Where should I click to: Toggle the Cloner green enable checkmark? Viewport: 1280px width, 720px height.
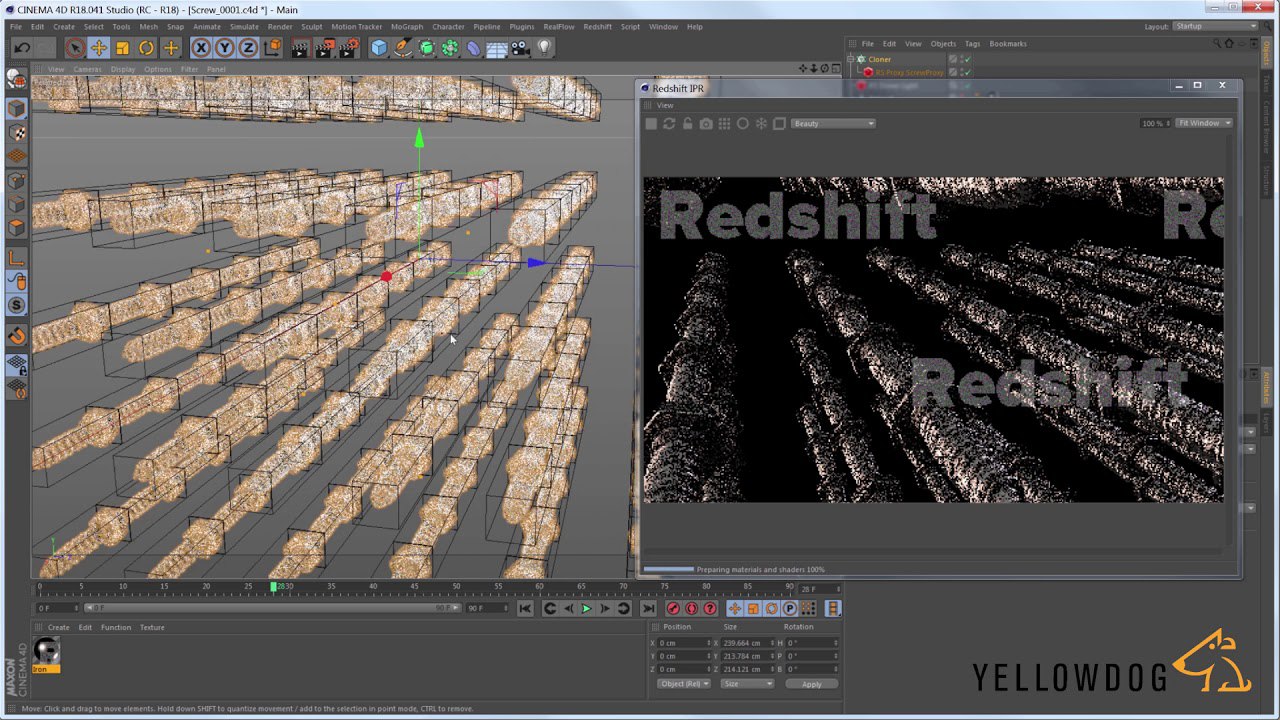pyautogui.click(x=968, y=59)
